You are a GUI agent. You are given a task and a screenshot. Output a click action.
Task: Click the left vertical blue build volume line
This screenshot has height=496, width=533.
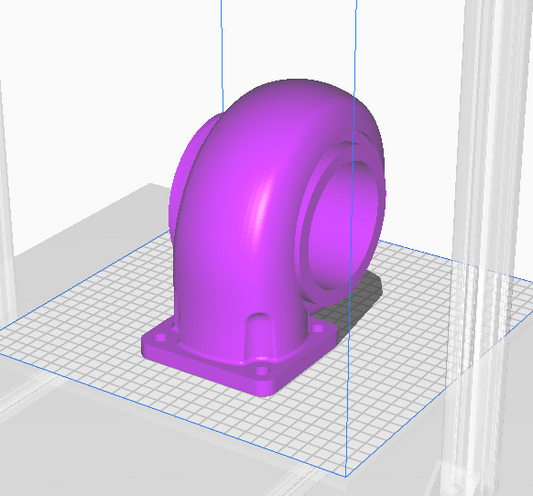click(222, 56)
